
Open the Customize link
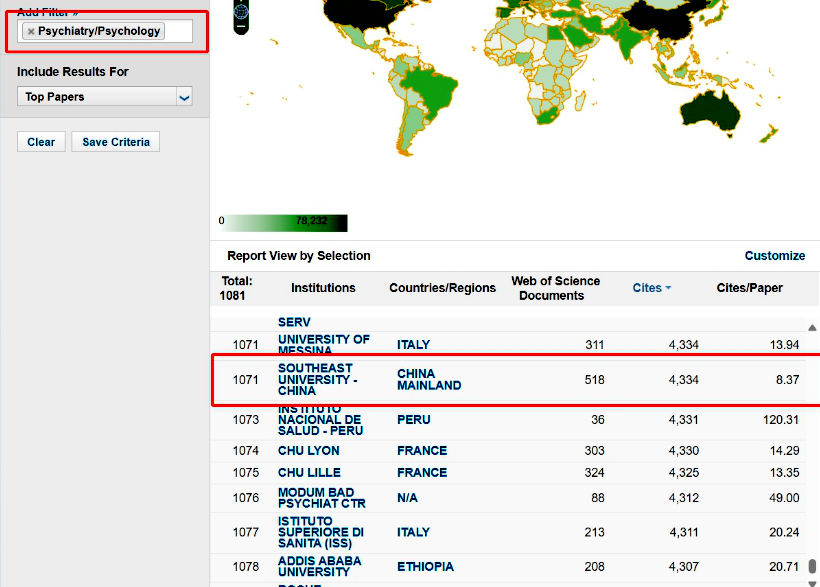(775, 256)
